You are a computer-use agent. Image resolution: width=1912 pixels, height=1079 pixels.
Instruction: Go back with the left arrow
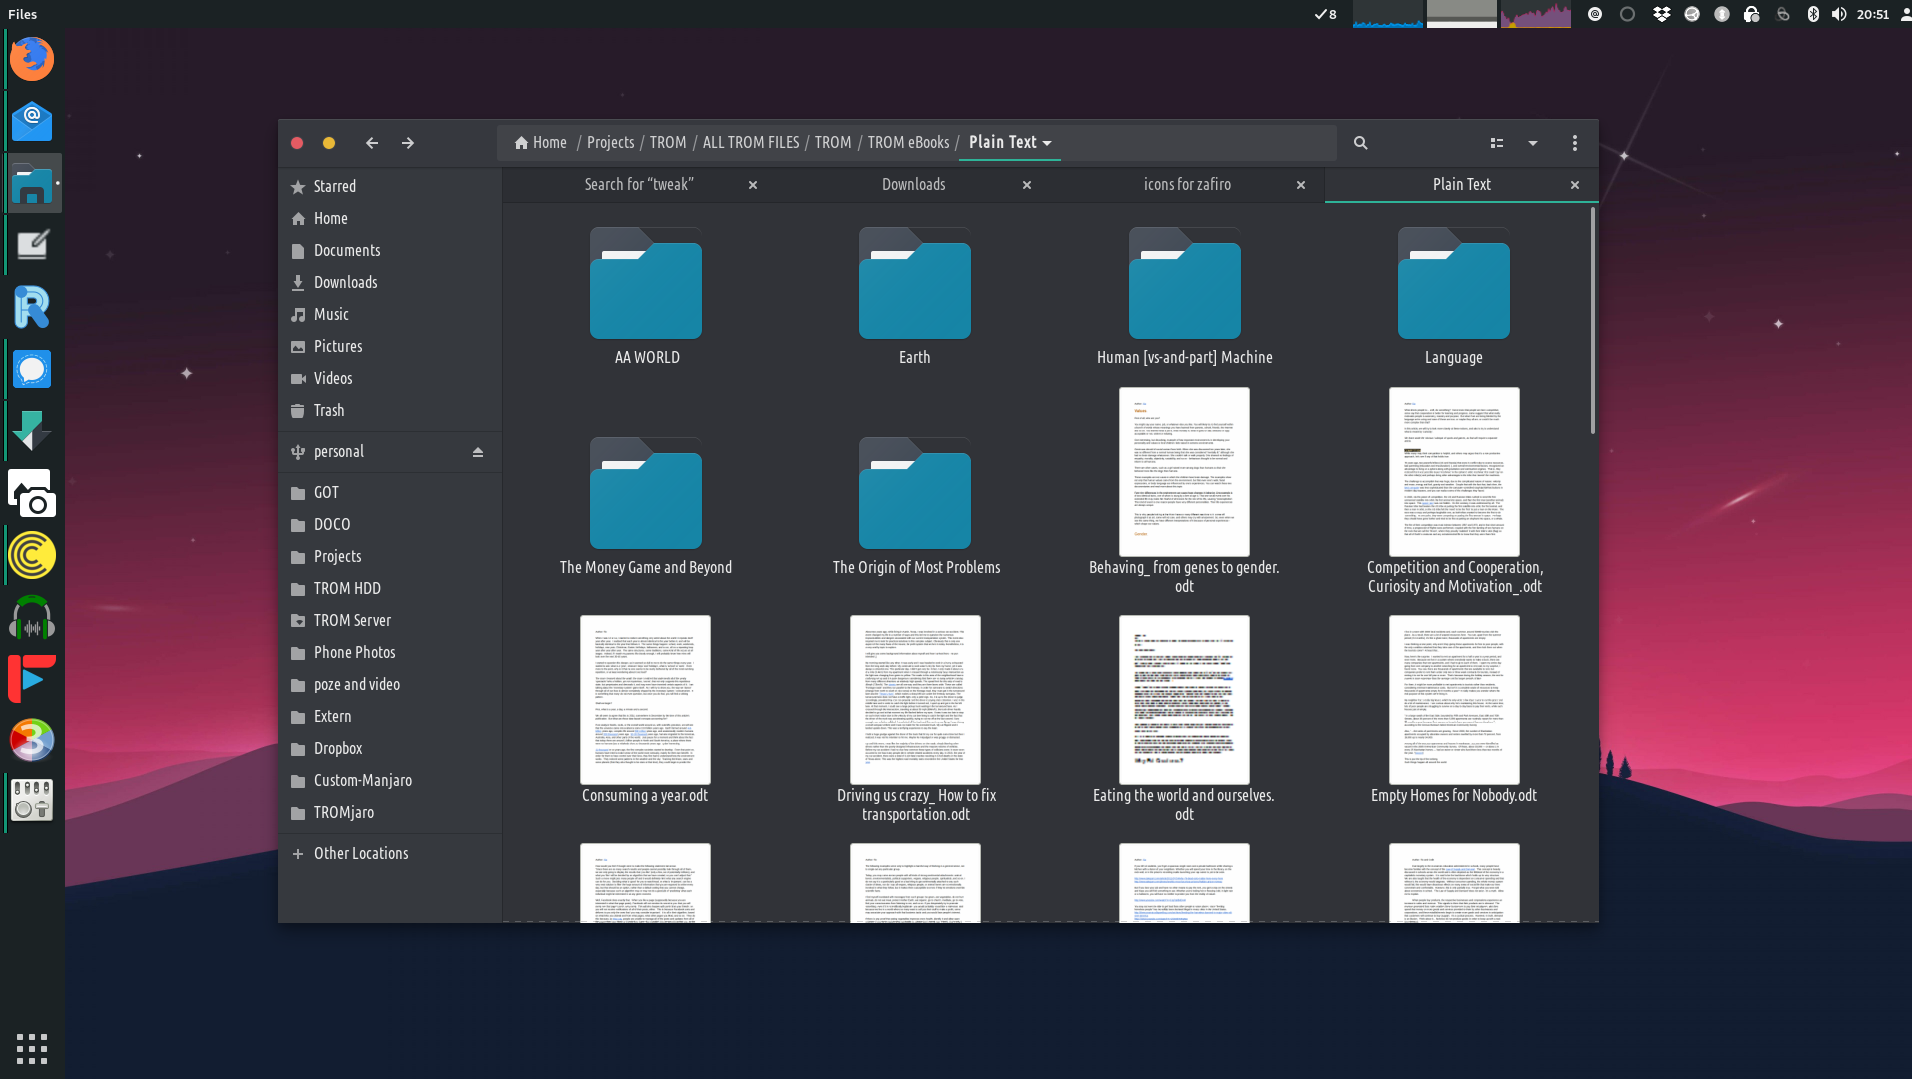372,143
